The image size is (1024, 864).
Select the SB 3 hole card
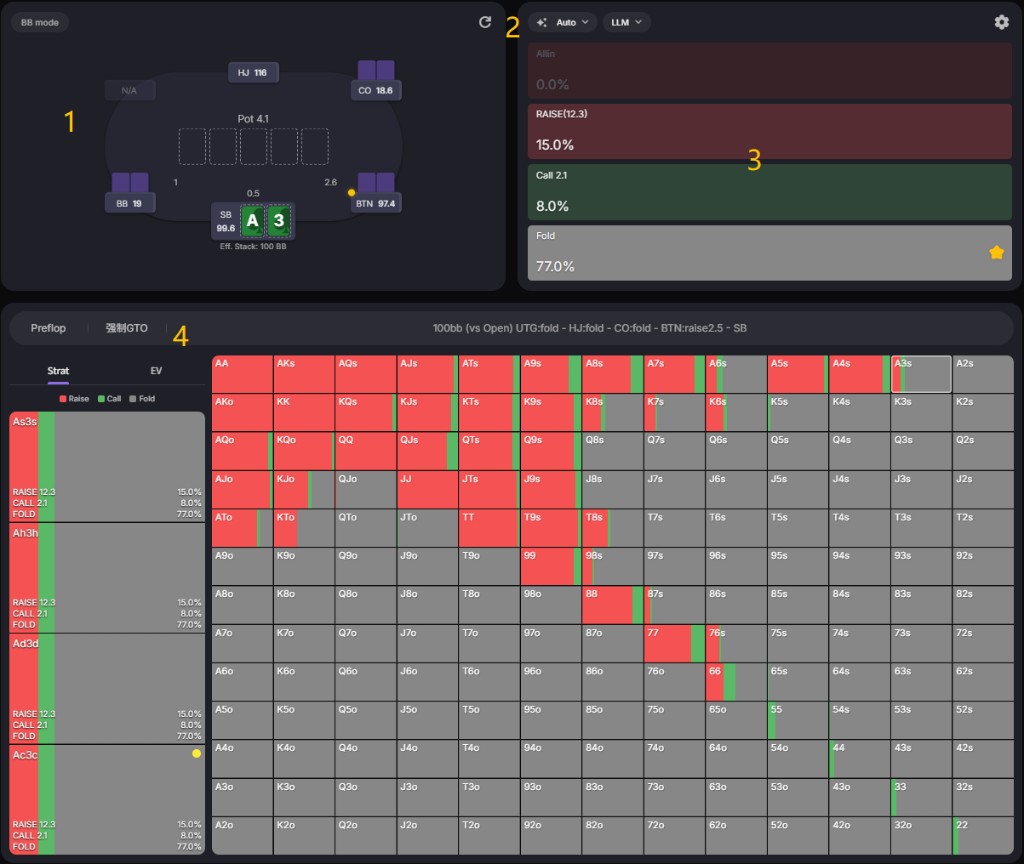tap(279, 221)
